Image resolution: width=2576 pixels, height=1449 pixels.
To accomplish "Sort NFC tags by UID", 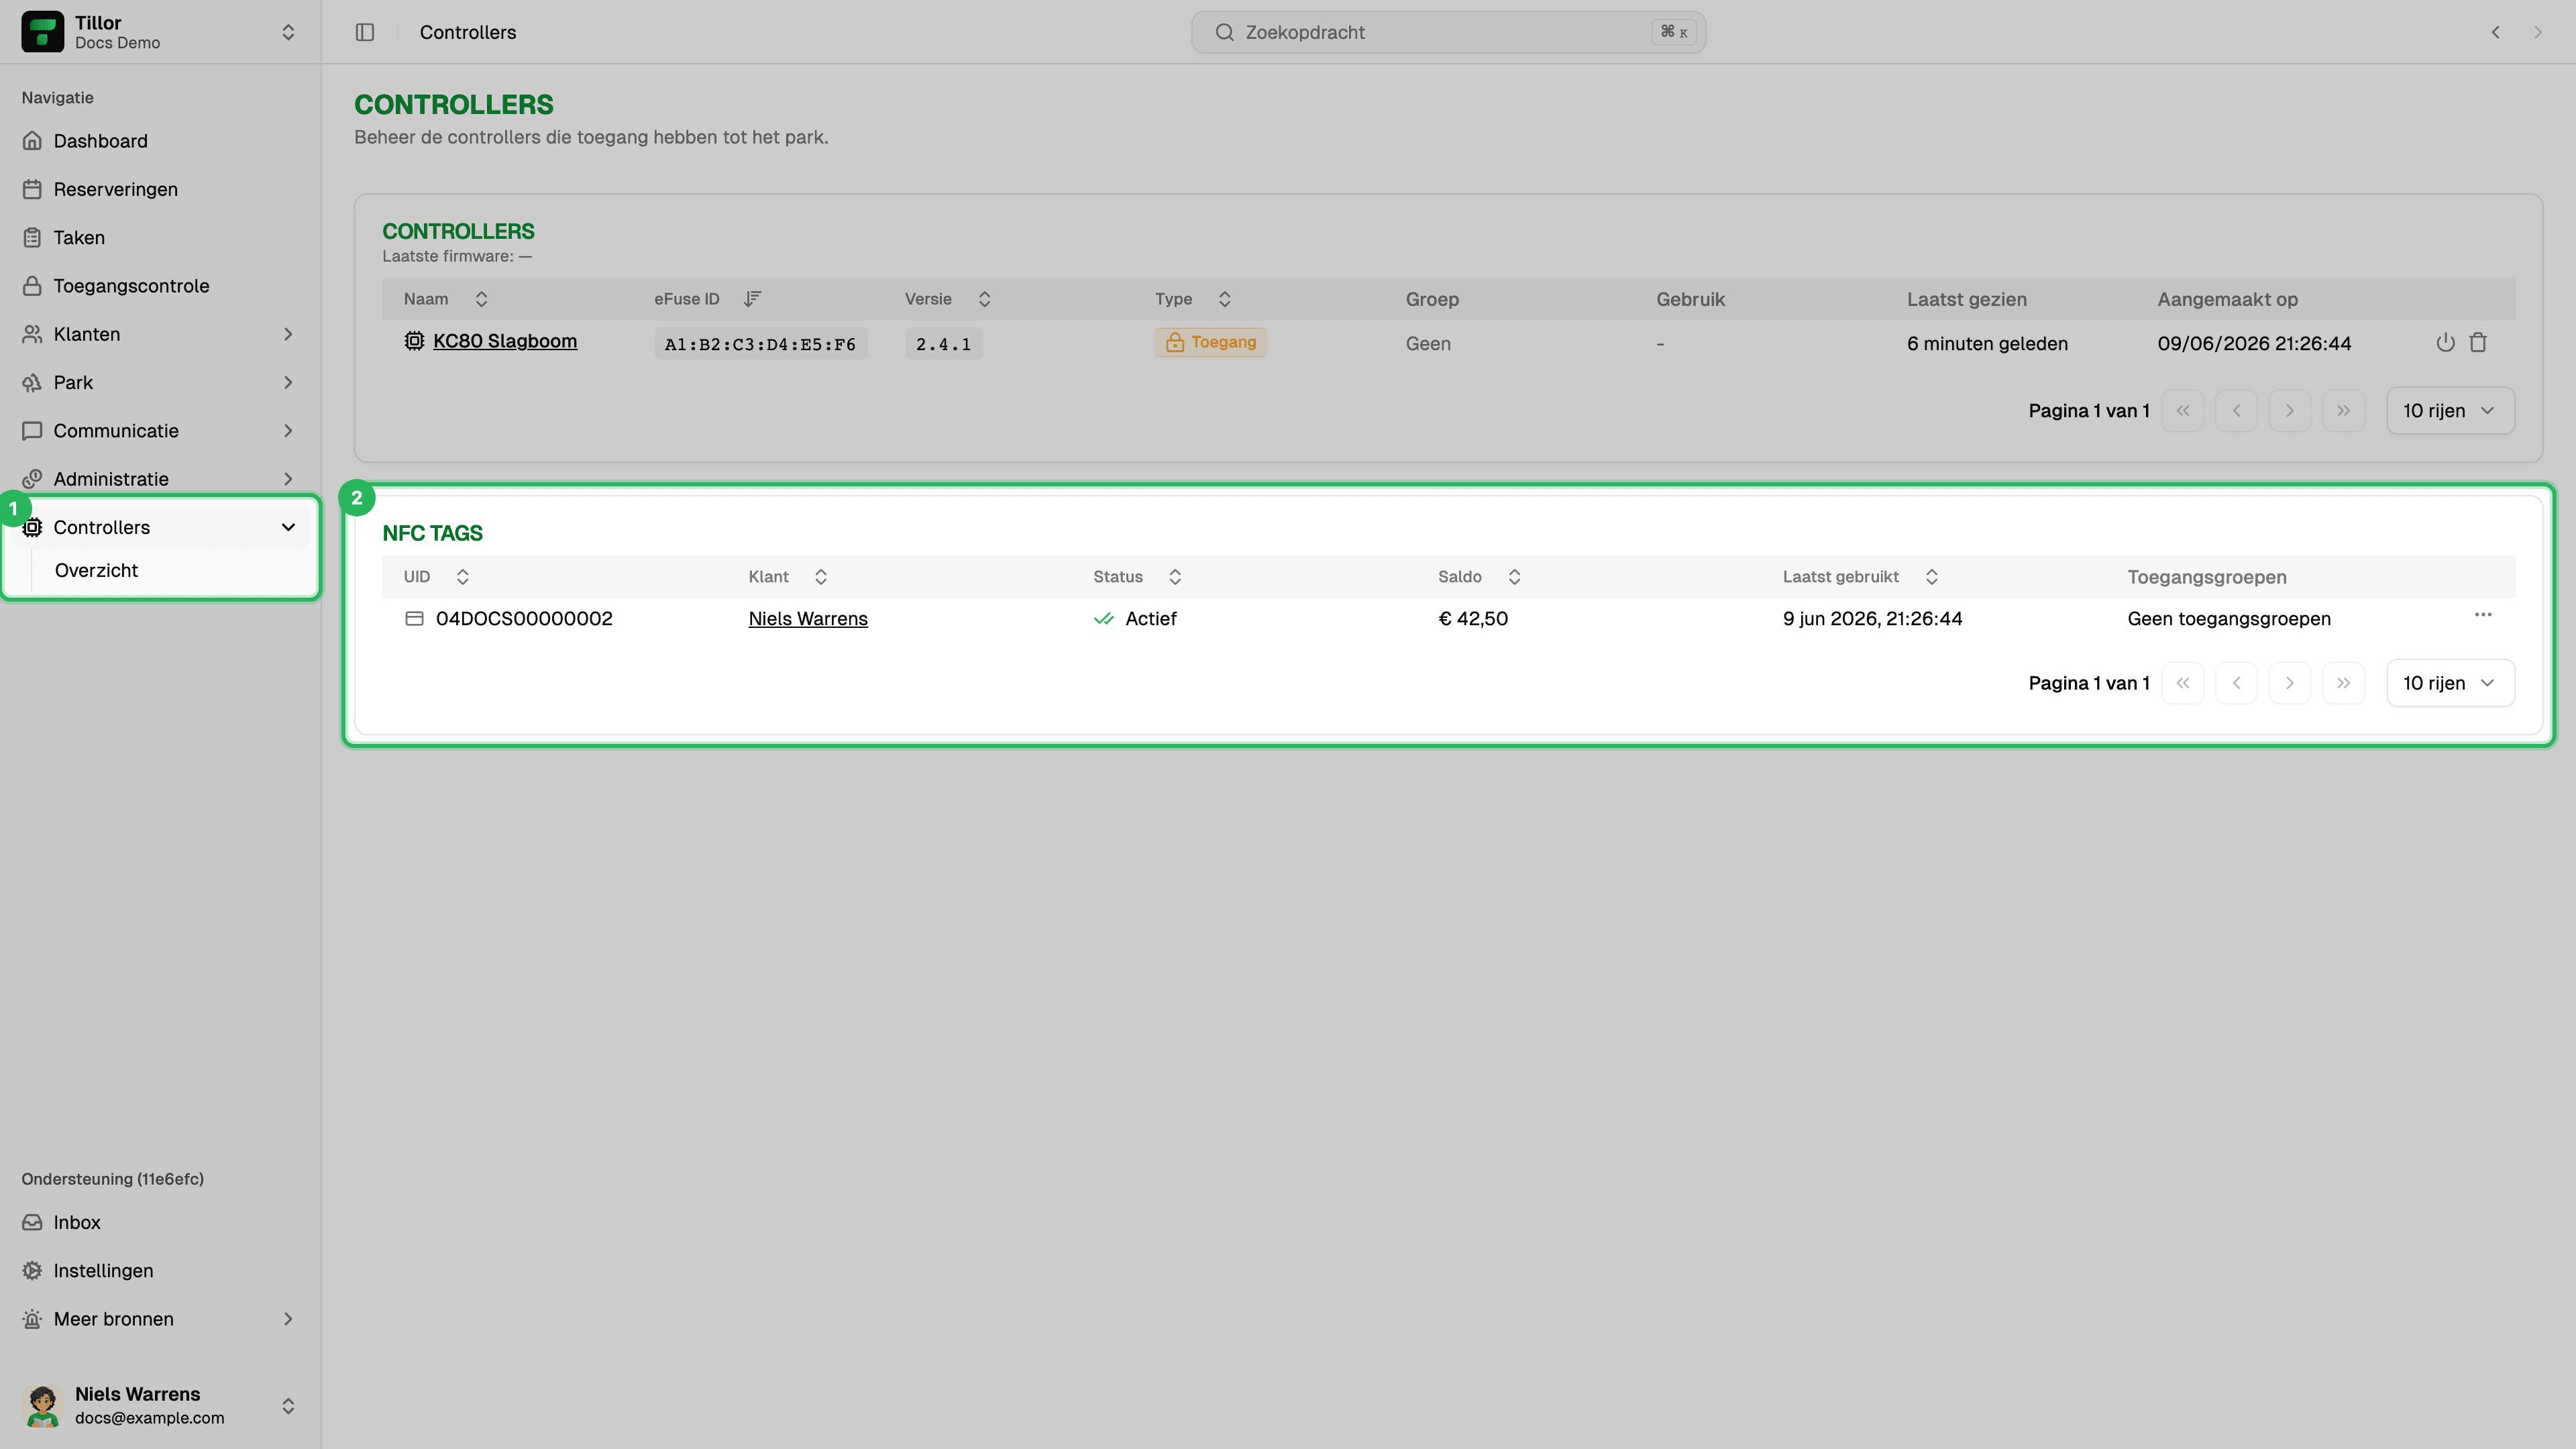I will pos(436,577).
